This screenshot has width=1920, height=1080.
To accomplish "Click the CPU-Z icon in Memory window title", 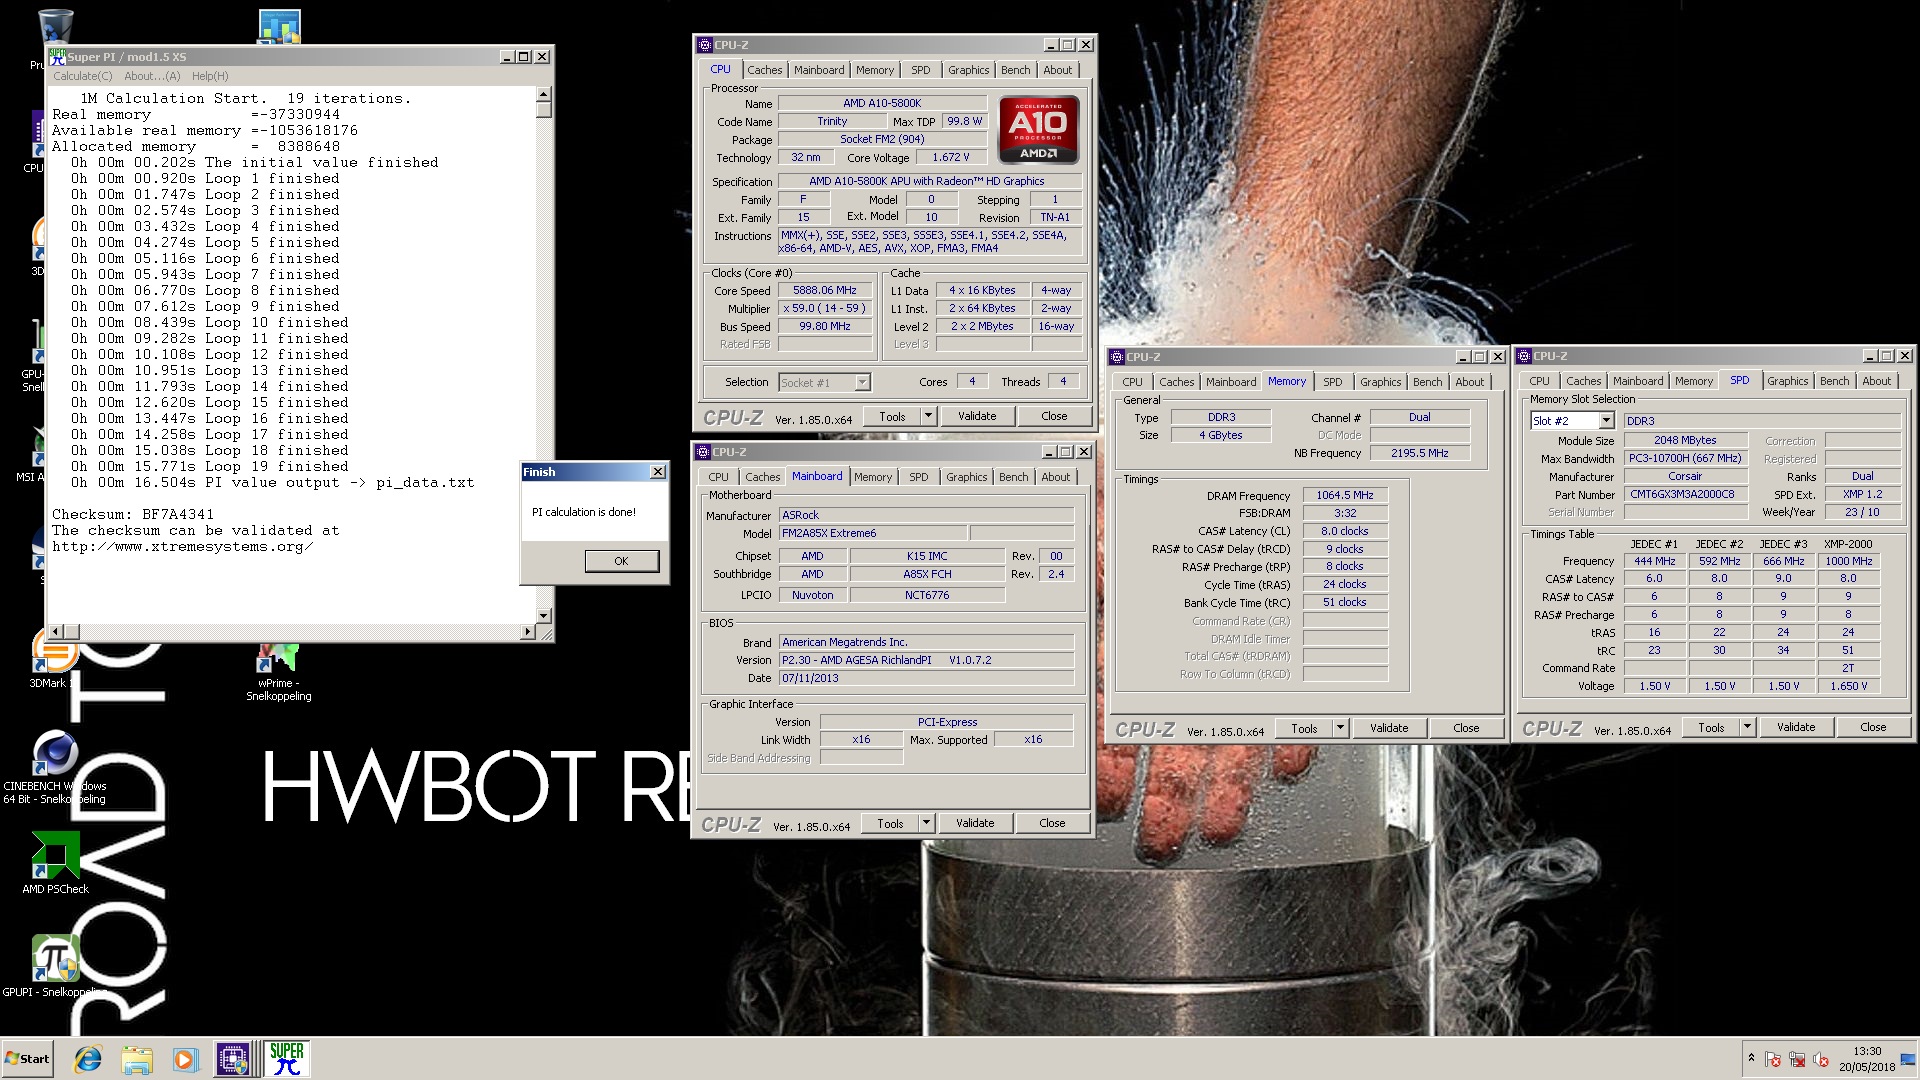I will coord(1117,357).
